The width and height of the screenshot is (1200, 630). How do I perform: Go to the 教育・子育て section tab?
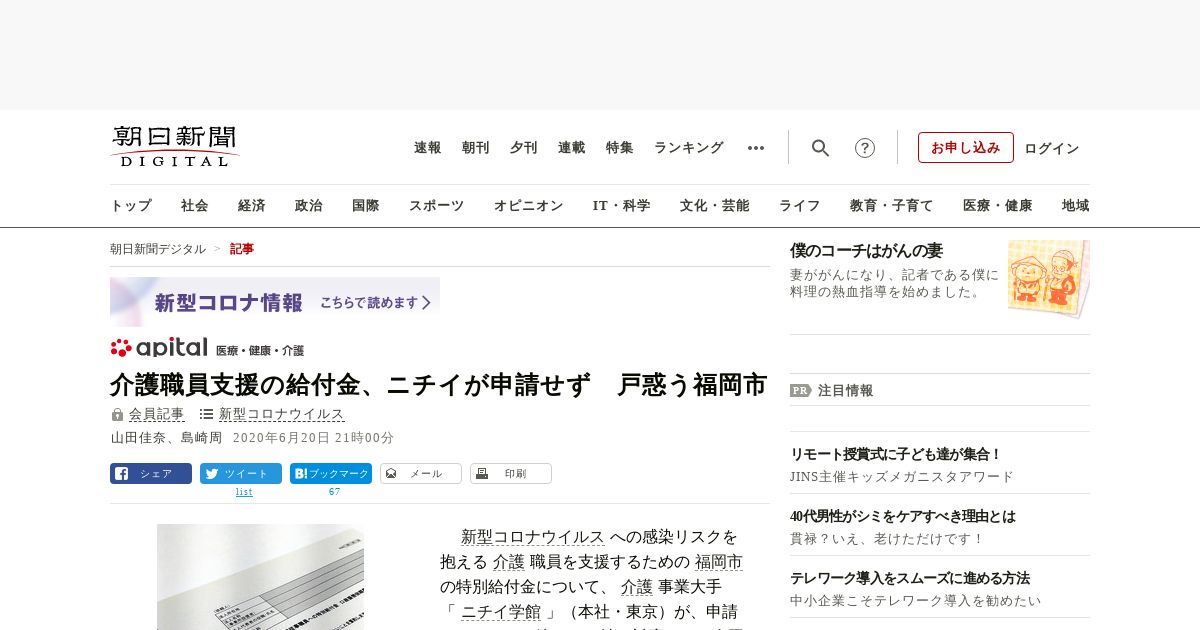892,206
